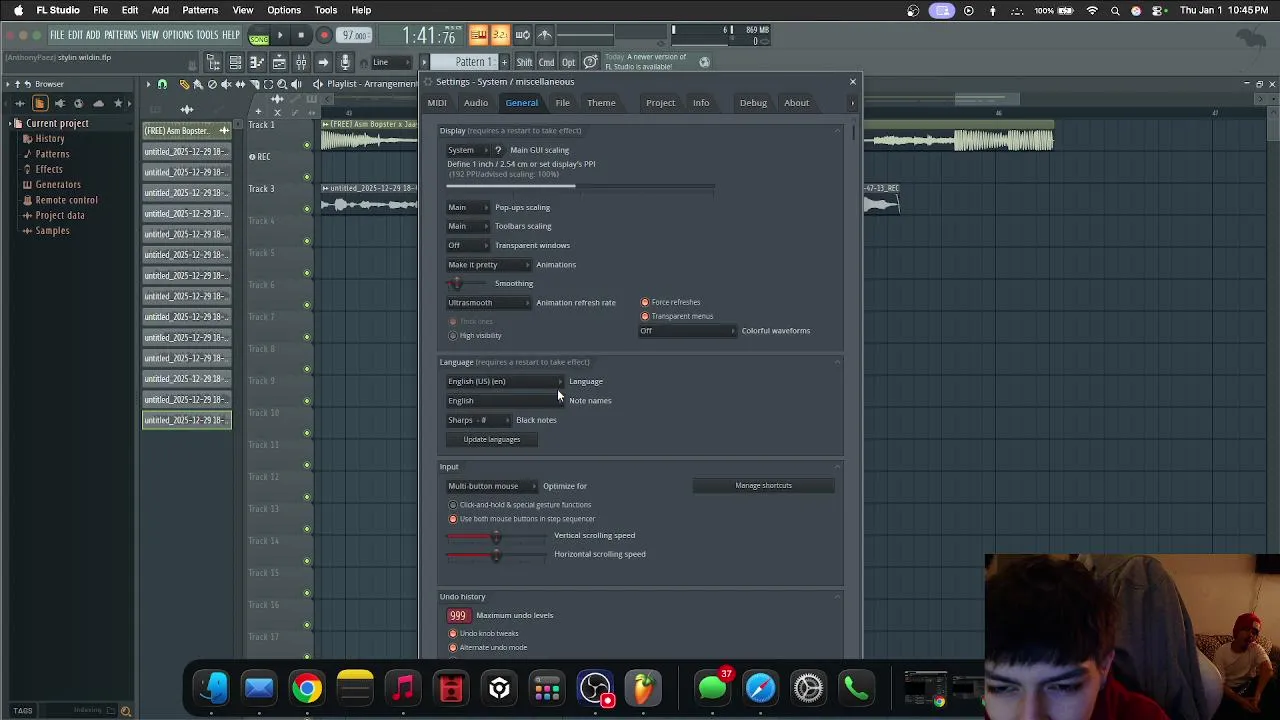1280x720 pixels.
Task: Open the About tab
Action: point(796,103)
